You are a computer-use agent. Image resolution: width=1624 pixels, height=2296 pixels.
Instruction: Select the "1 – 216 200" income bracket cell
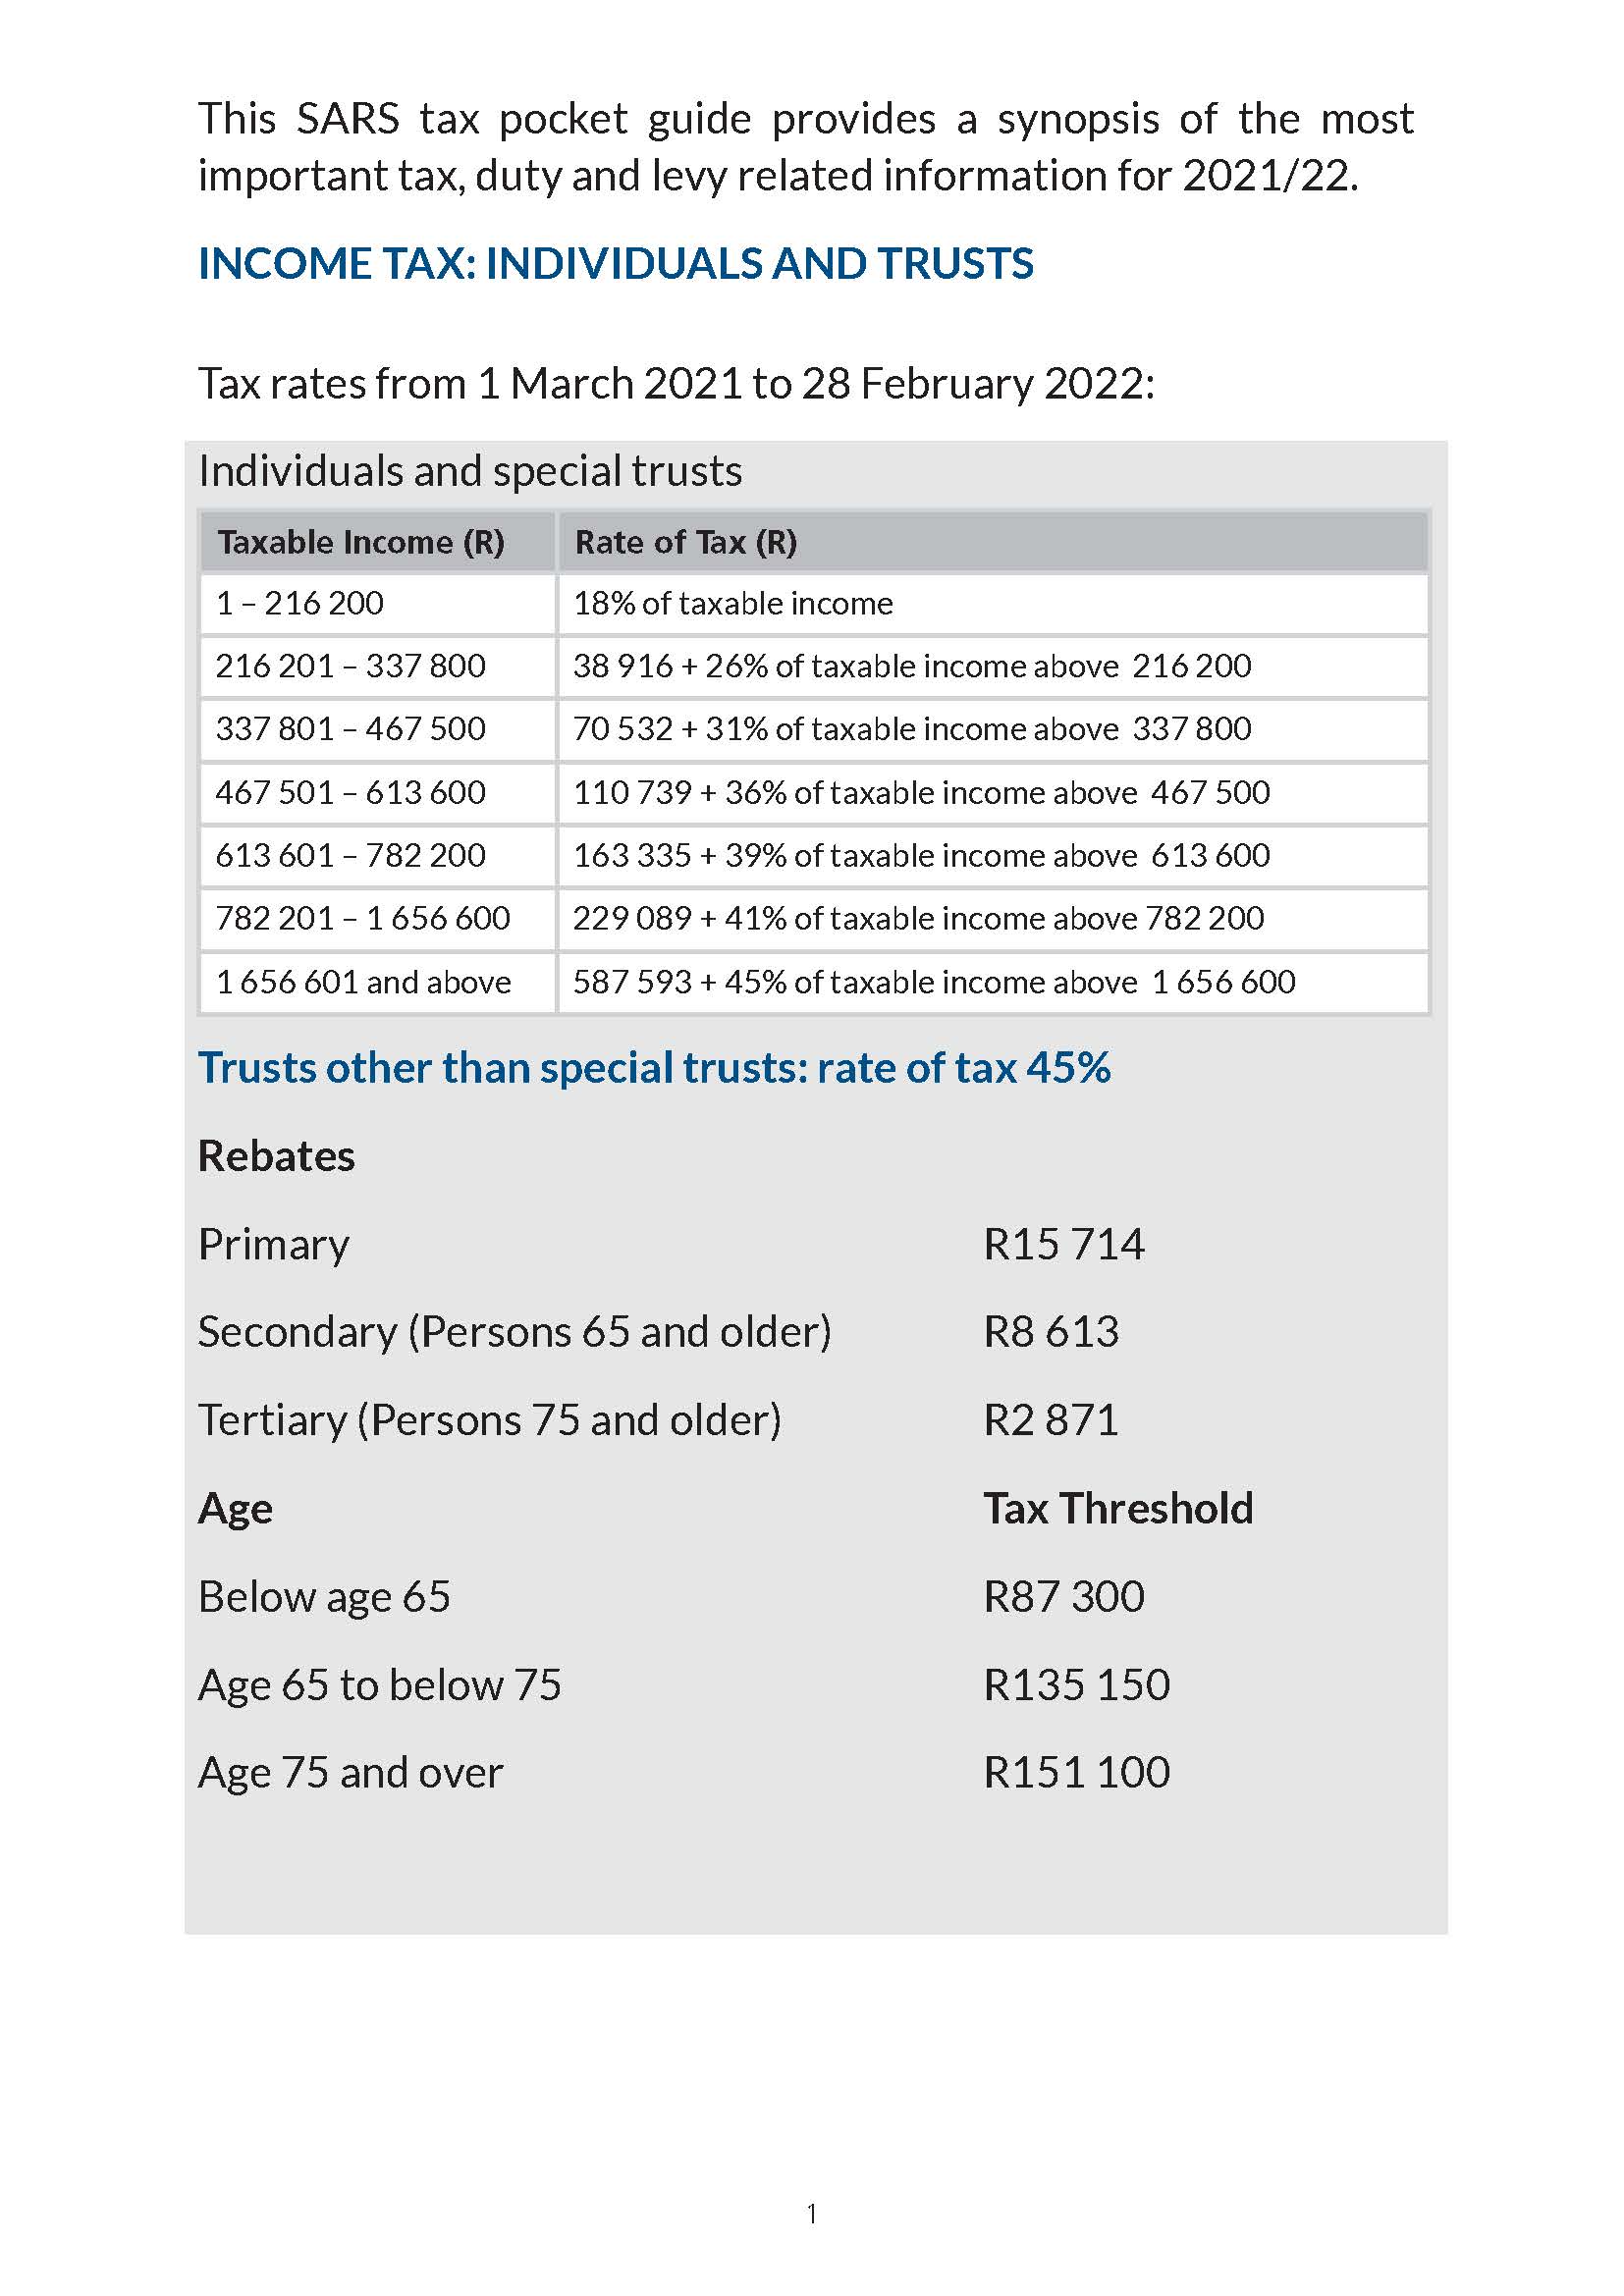[x=300, y=603]
